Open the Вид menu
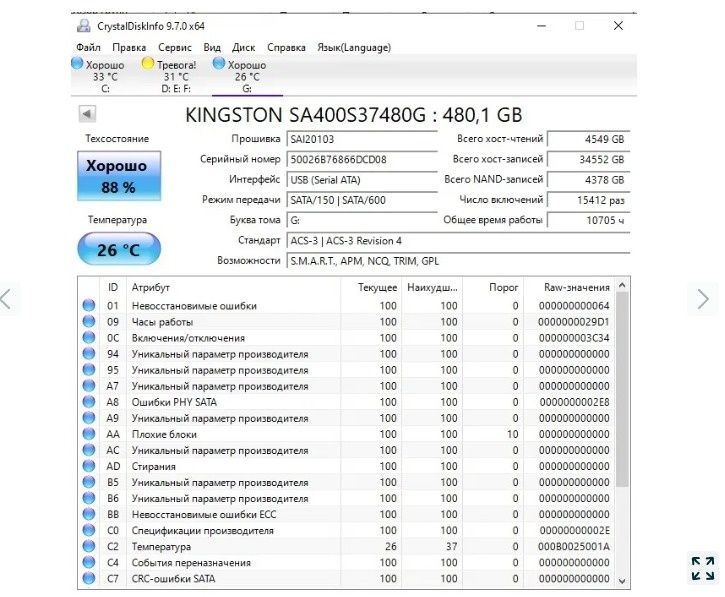 click(212, 47)
